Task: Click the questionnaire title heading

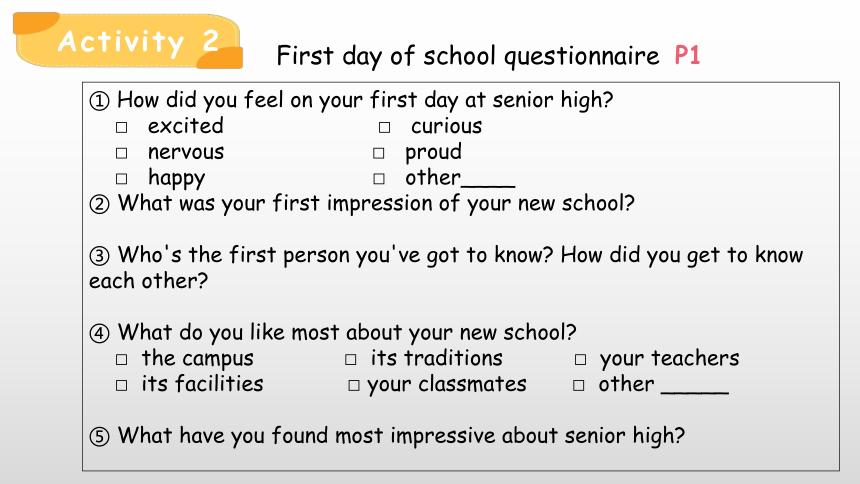Action: pyautogui.click(x=468, y=56)
